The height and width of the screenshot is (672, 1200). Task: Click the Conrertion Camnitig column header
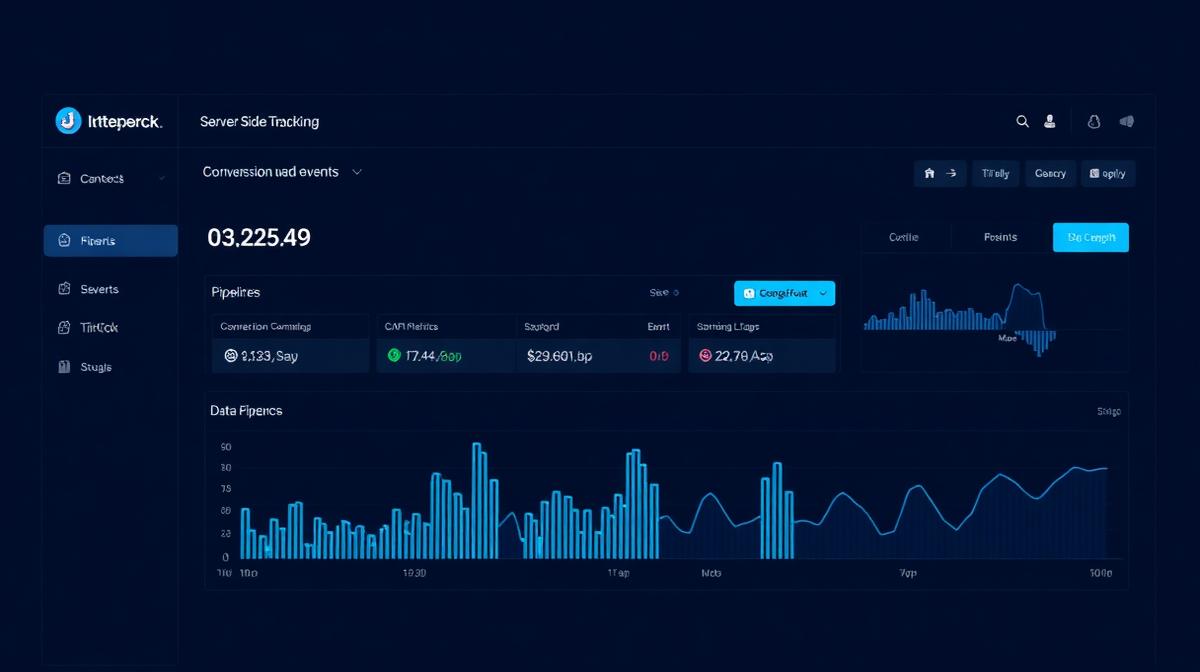[265, 326]
